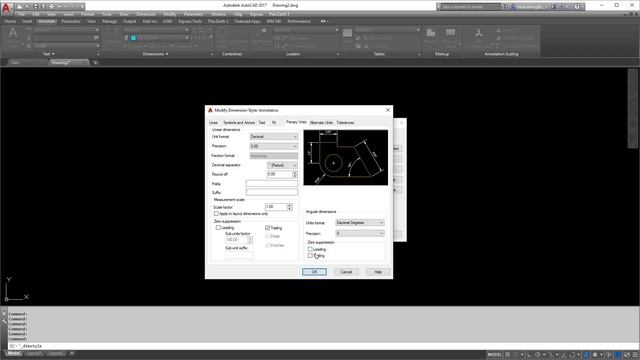This screenshot has width=640, height=360.
Task: Switch to the Fit tab
Action: click(274, 122)
